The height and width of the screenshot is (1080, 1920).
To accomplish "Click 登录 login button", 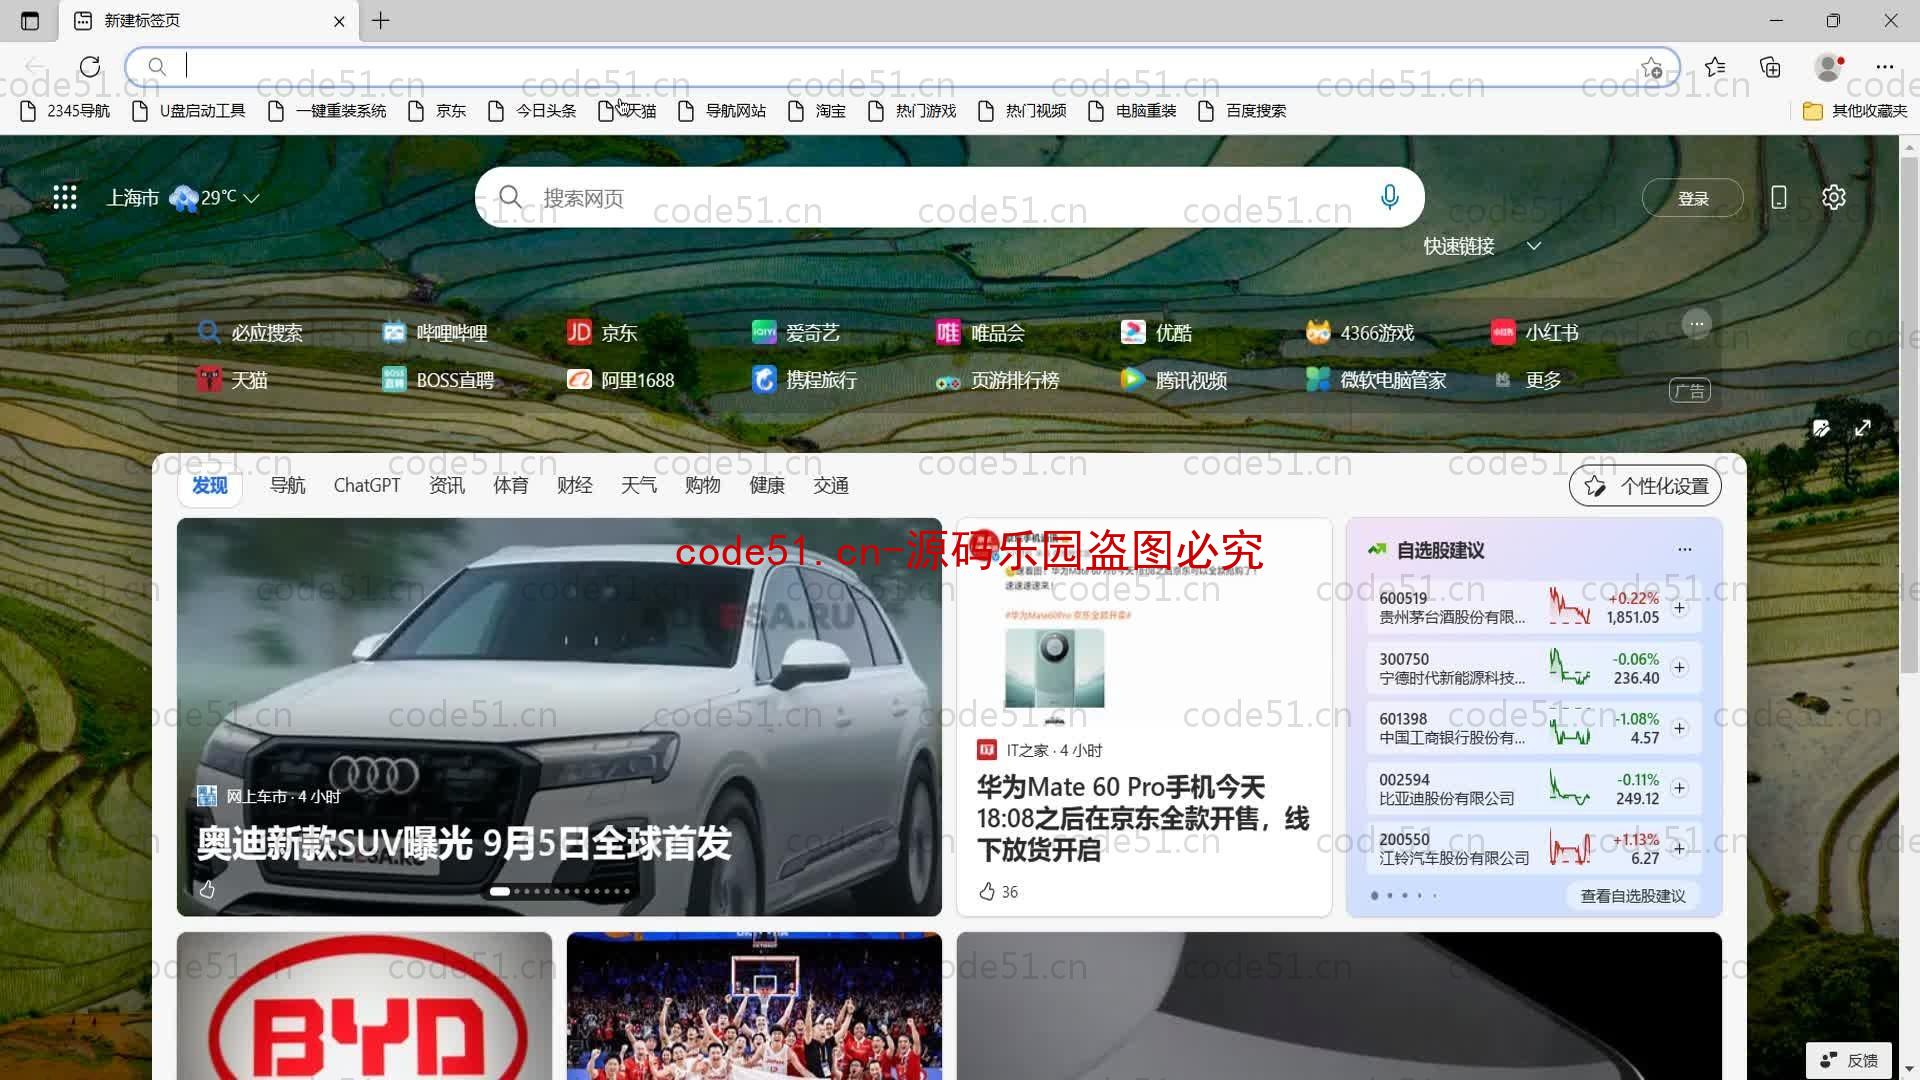I will (x=1692, y=196).
